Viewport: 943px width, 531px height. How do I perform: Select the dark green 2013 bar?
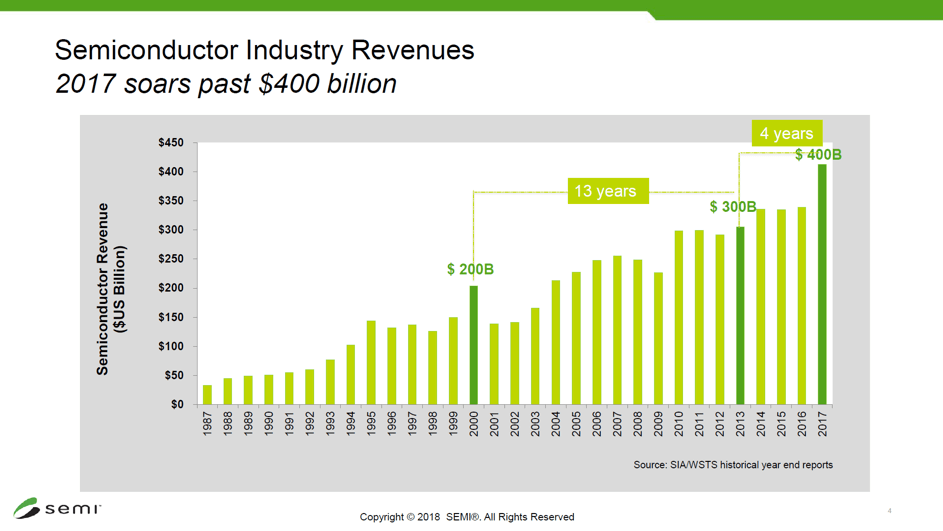click(x=740, y=315)
